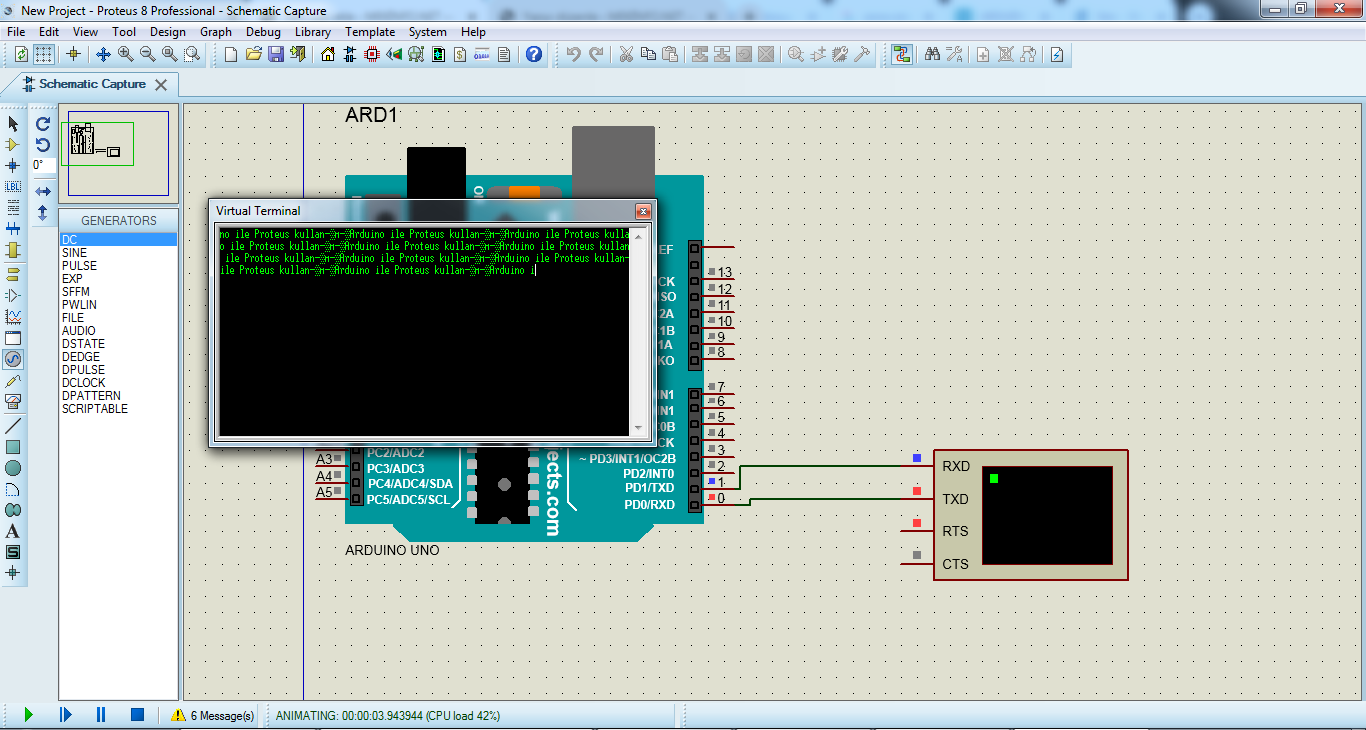Viewport: 1366px width, 730px height.
Task: Click the Rotate Clockwise icon
Action: 43,124
